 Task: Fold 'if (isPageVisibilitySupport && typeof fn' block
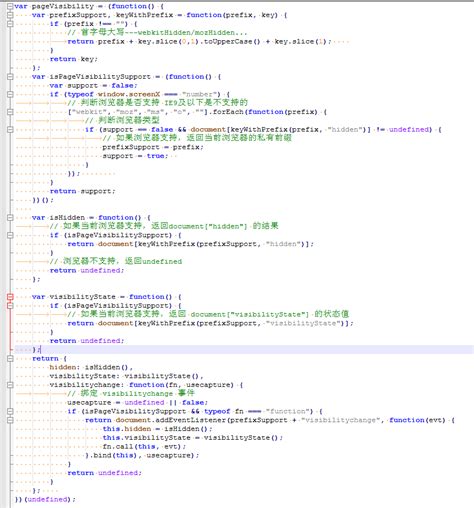click(10, 411)
